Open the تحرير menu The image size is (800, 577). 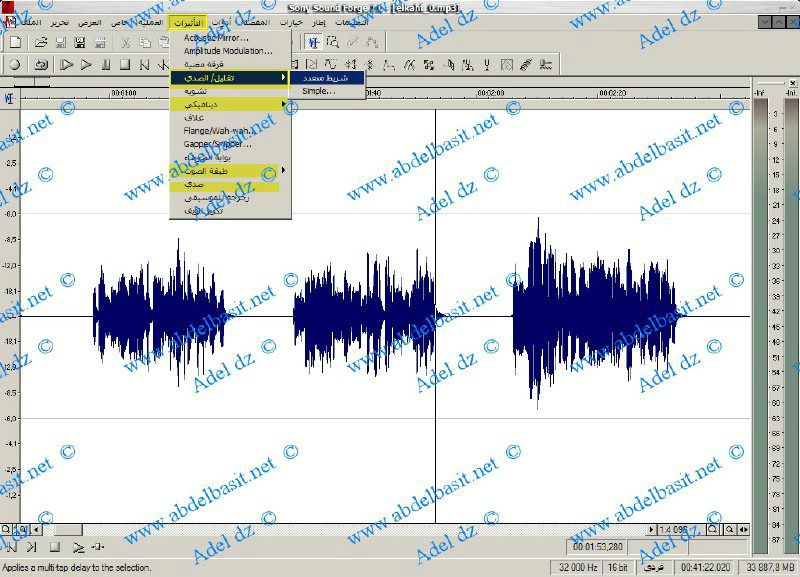[60, 23]
